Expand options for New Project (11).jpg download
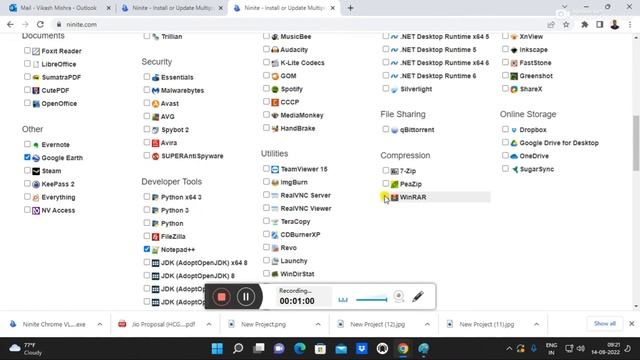This screenshot has width=640, height=360. [536, 324]
